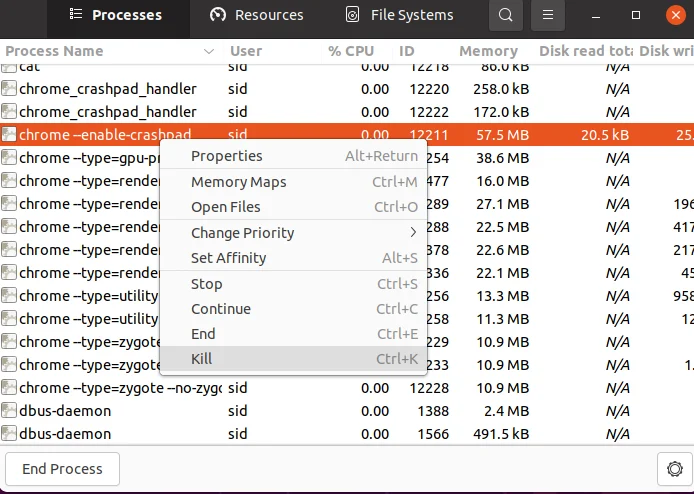The height and width of the screenshot is (494, 694).
Task: Select the chrome --type=gpu-process row name
Action: pos(89,158)
